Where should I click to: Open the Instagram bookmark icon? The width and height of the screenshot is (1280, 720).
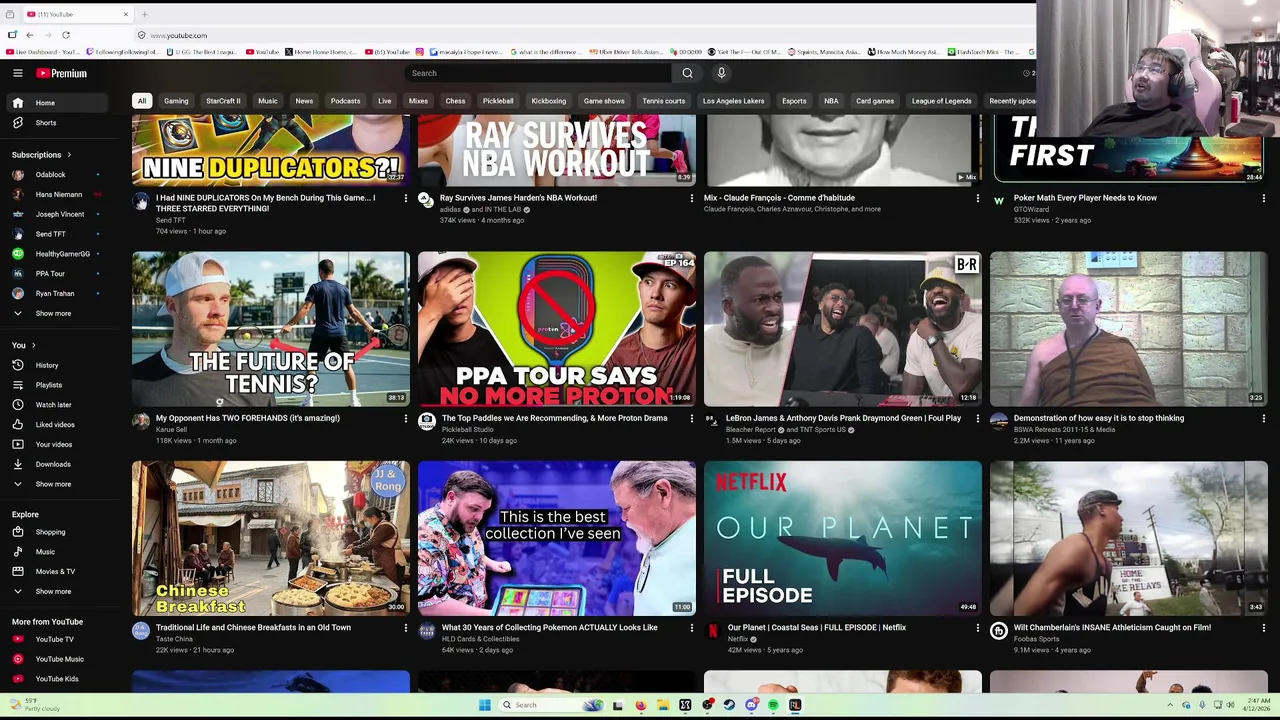click(x=420, y=52)
